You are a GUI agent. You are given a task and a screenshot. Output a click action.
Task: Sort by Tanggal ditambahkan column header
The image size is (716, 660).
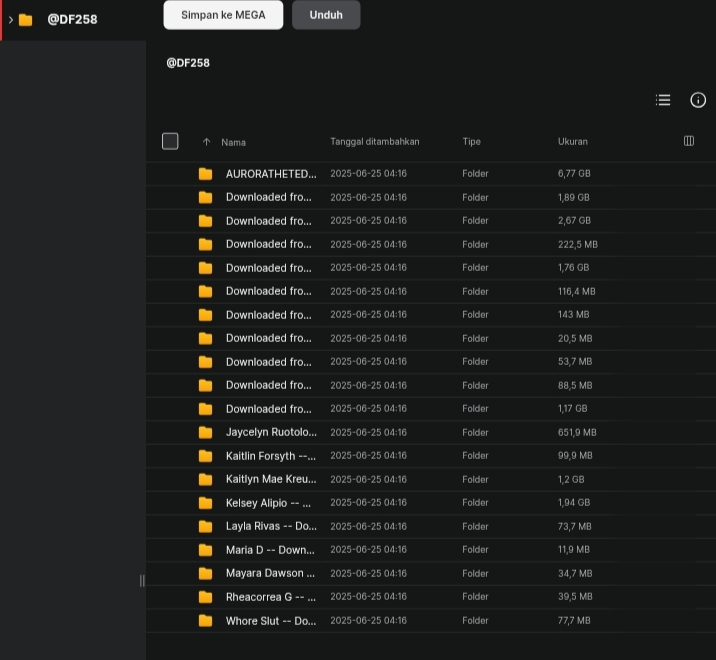tap(375, 142)
